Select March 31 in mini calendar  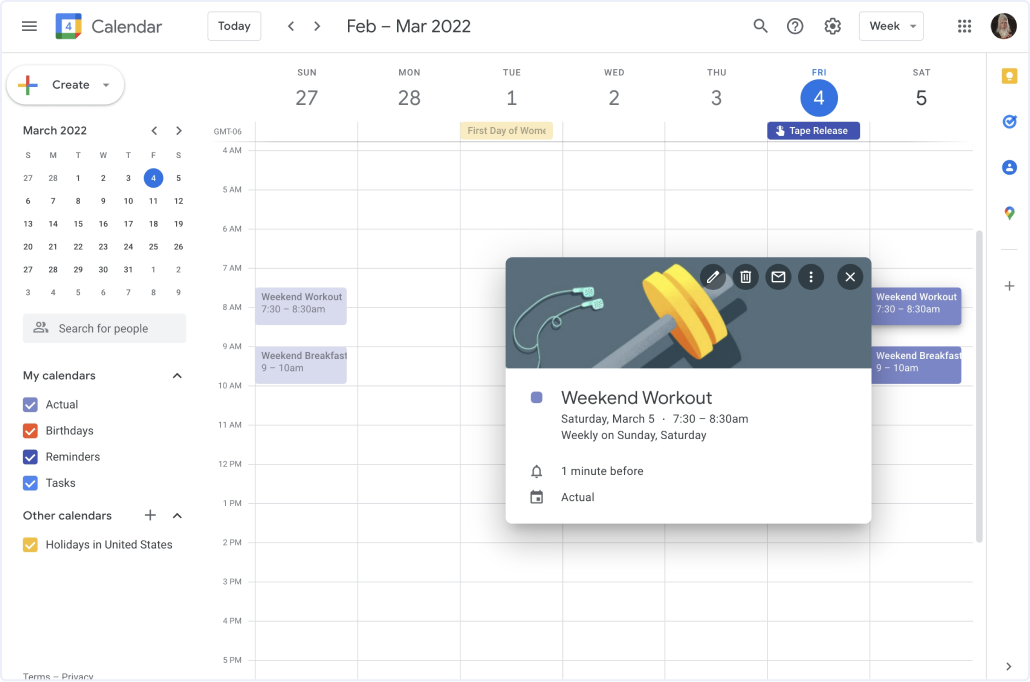pos(128,270)
